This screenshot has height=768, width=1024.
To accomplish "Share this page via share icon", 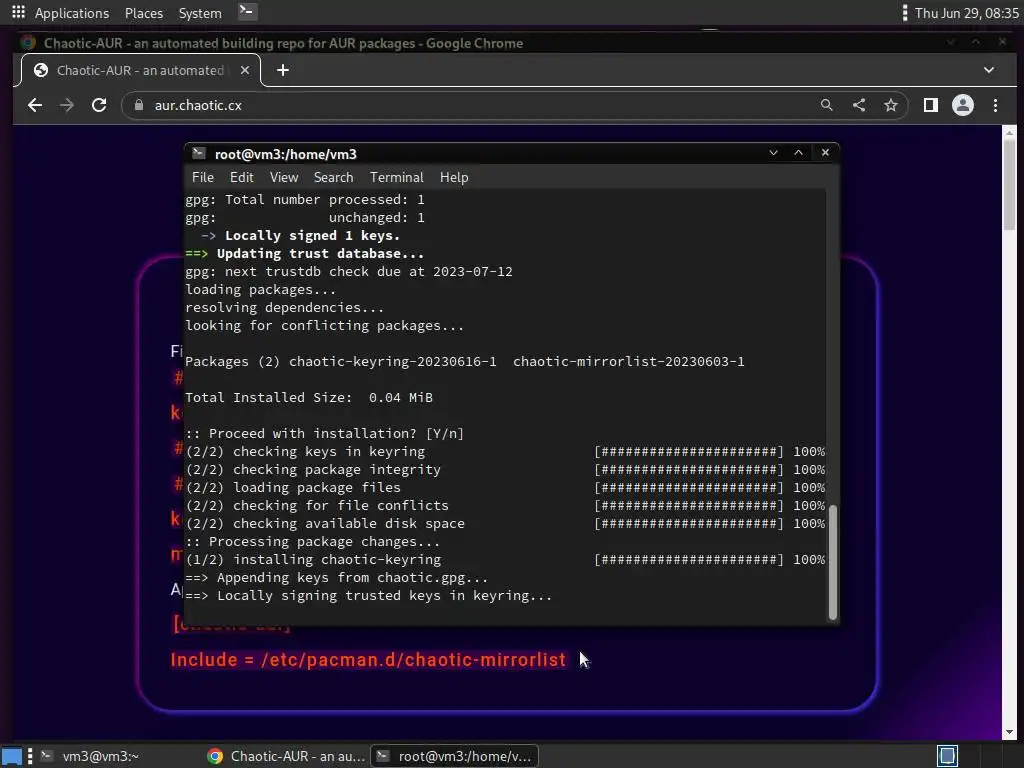I will coord(859,105).
